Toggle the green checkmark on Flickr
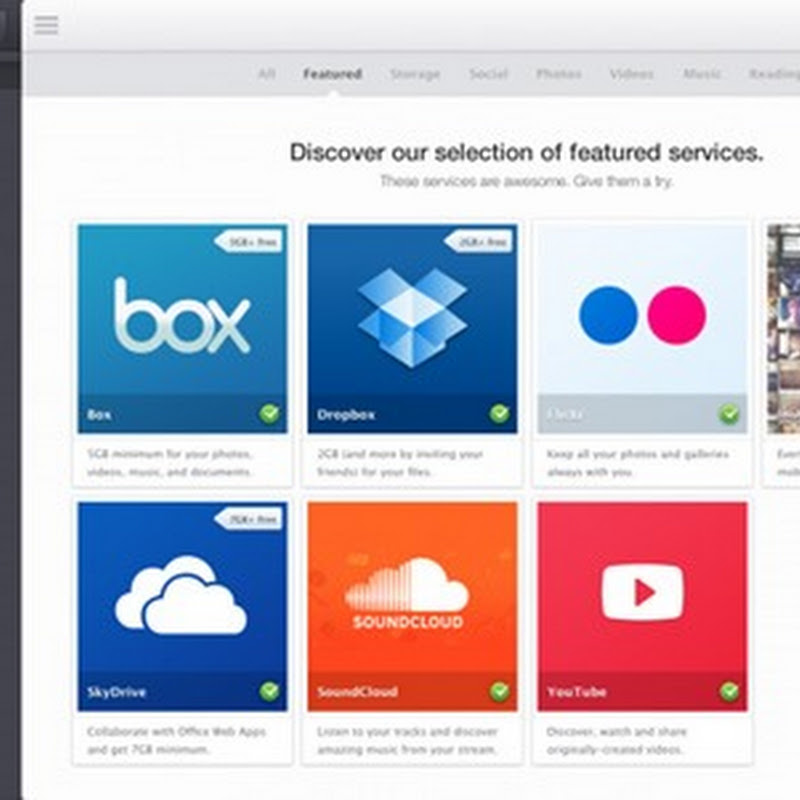The width and height of the screenshot is (800, 800). click(730, 414)
